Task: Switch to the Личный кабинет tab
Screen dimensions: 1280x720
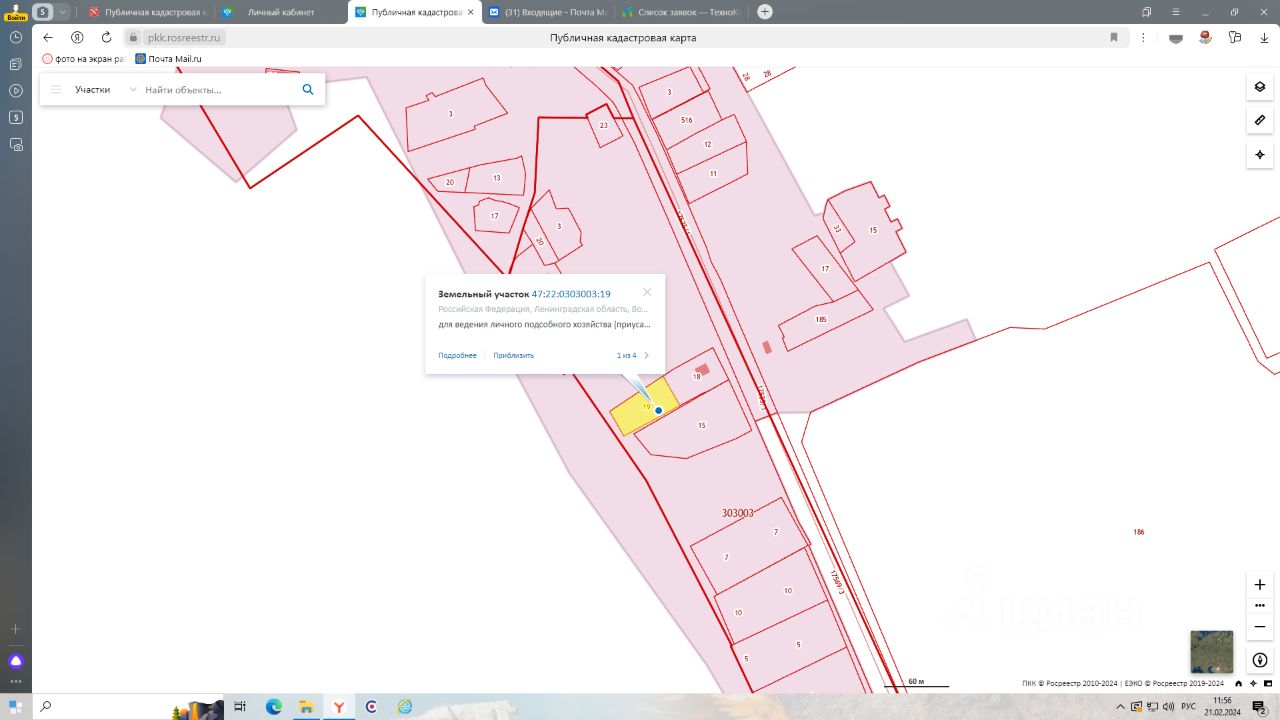Action: 280,12
